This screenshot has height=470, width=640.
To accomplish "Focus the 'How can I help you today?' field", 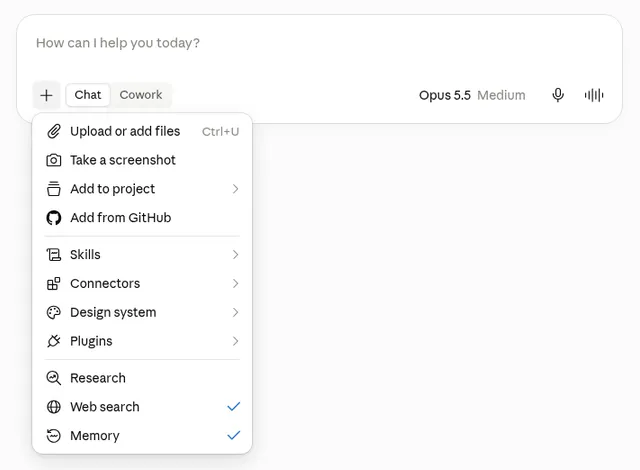I will click(320, 43).
